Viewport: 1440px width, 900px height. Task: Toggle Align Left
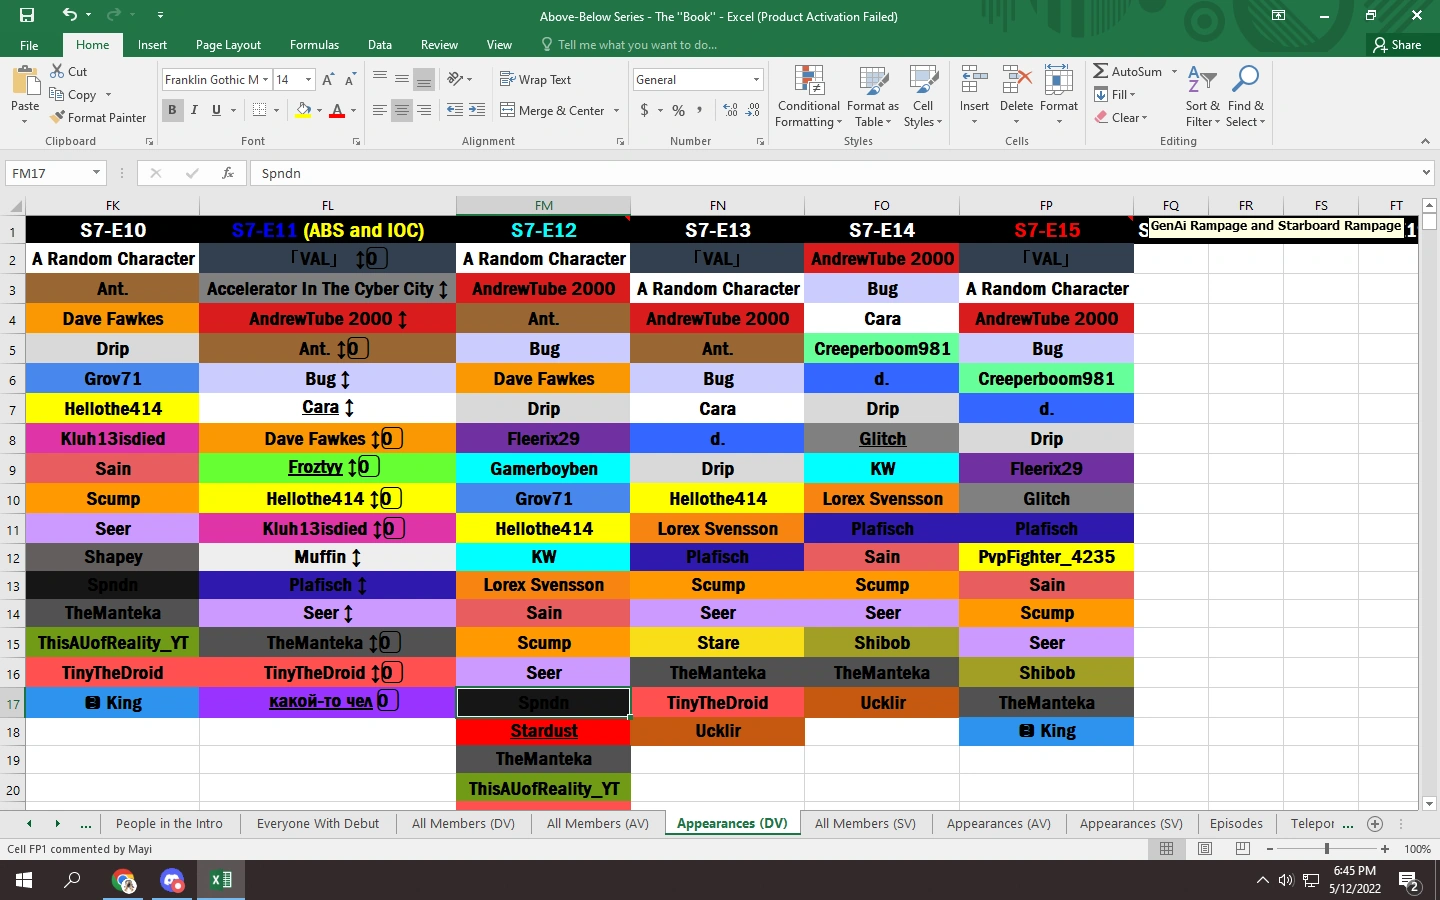point(379,110)
